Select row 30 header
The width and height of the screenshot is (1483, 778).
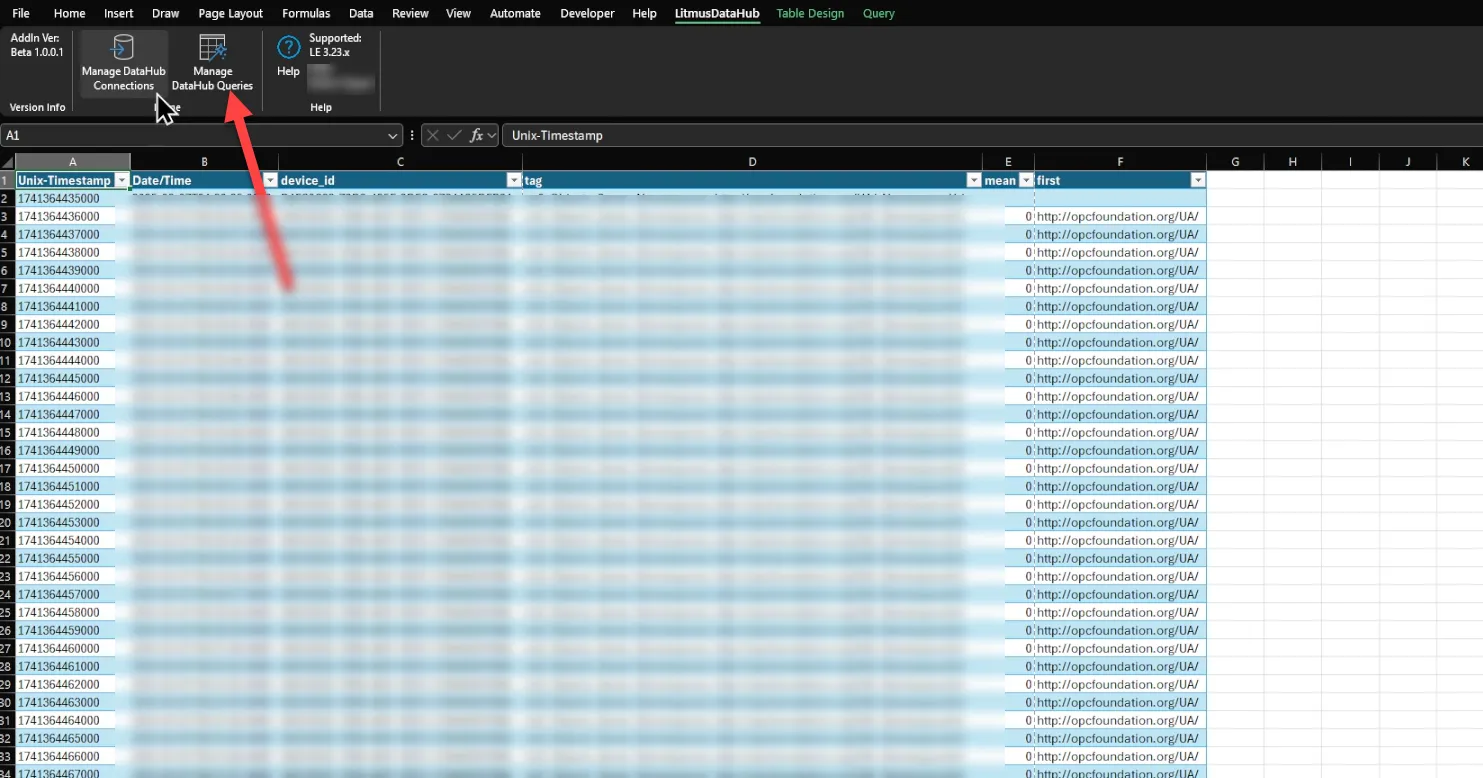[7, 702]
